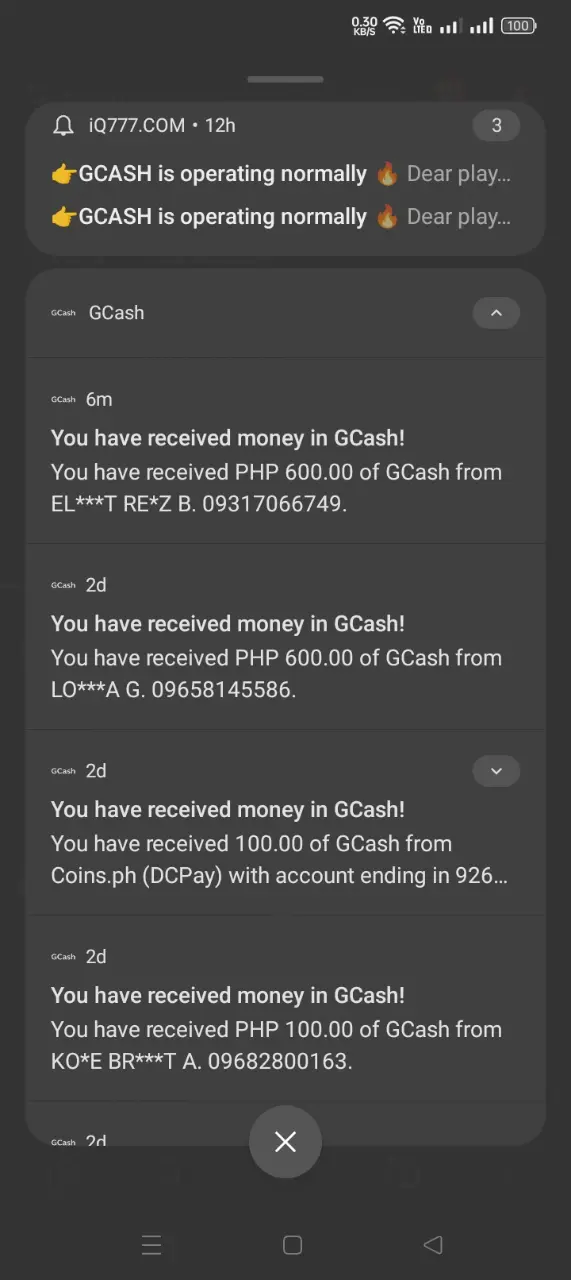Image resolution: width=571 pixels, height=1280 pixels.
Task: Open the 100.00 from Coins.ph notification
Action: click(x=285, y=823)
